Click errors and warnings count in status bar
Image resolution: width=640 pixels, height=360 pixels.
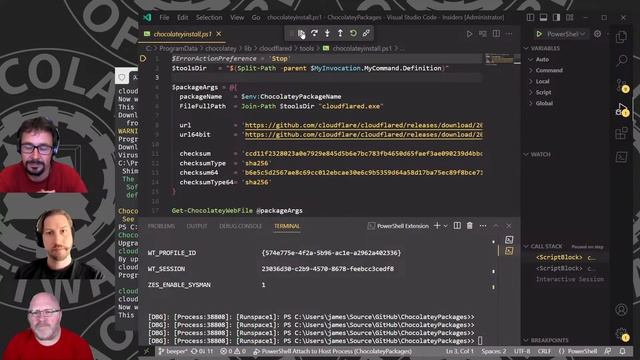point(233,351)
